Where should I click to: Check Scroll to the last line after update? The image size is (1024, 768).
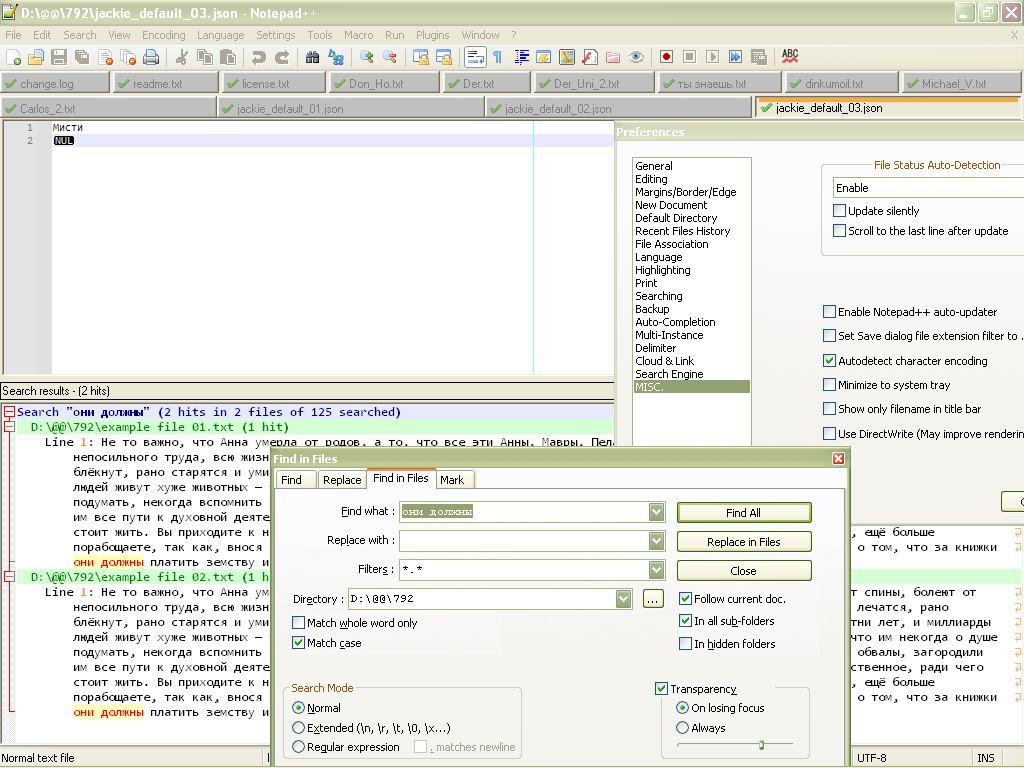click(x=840, y=231)
